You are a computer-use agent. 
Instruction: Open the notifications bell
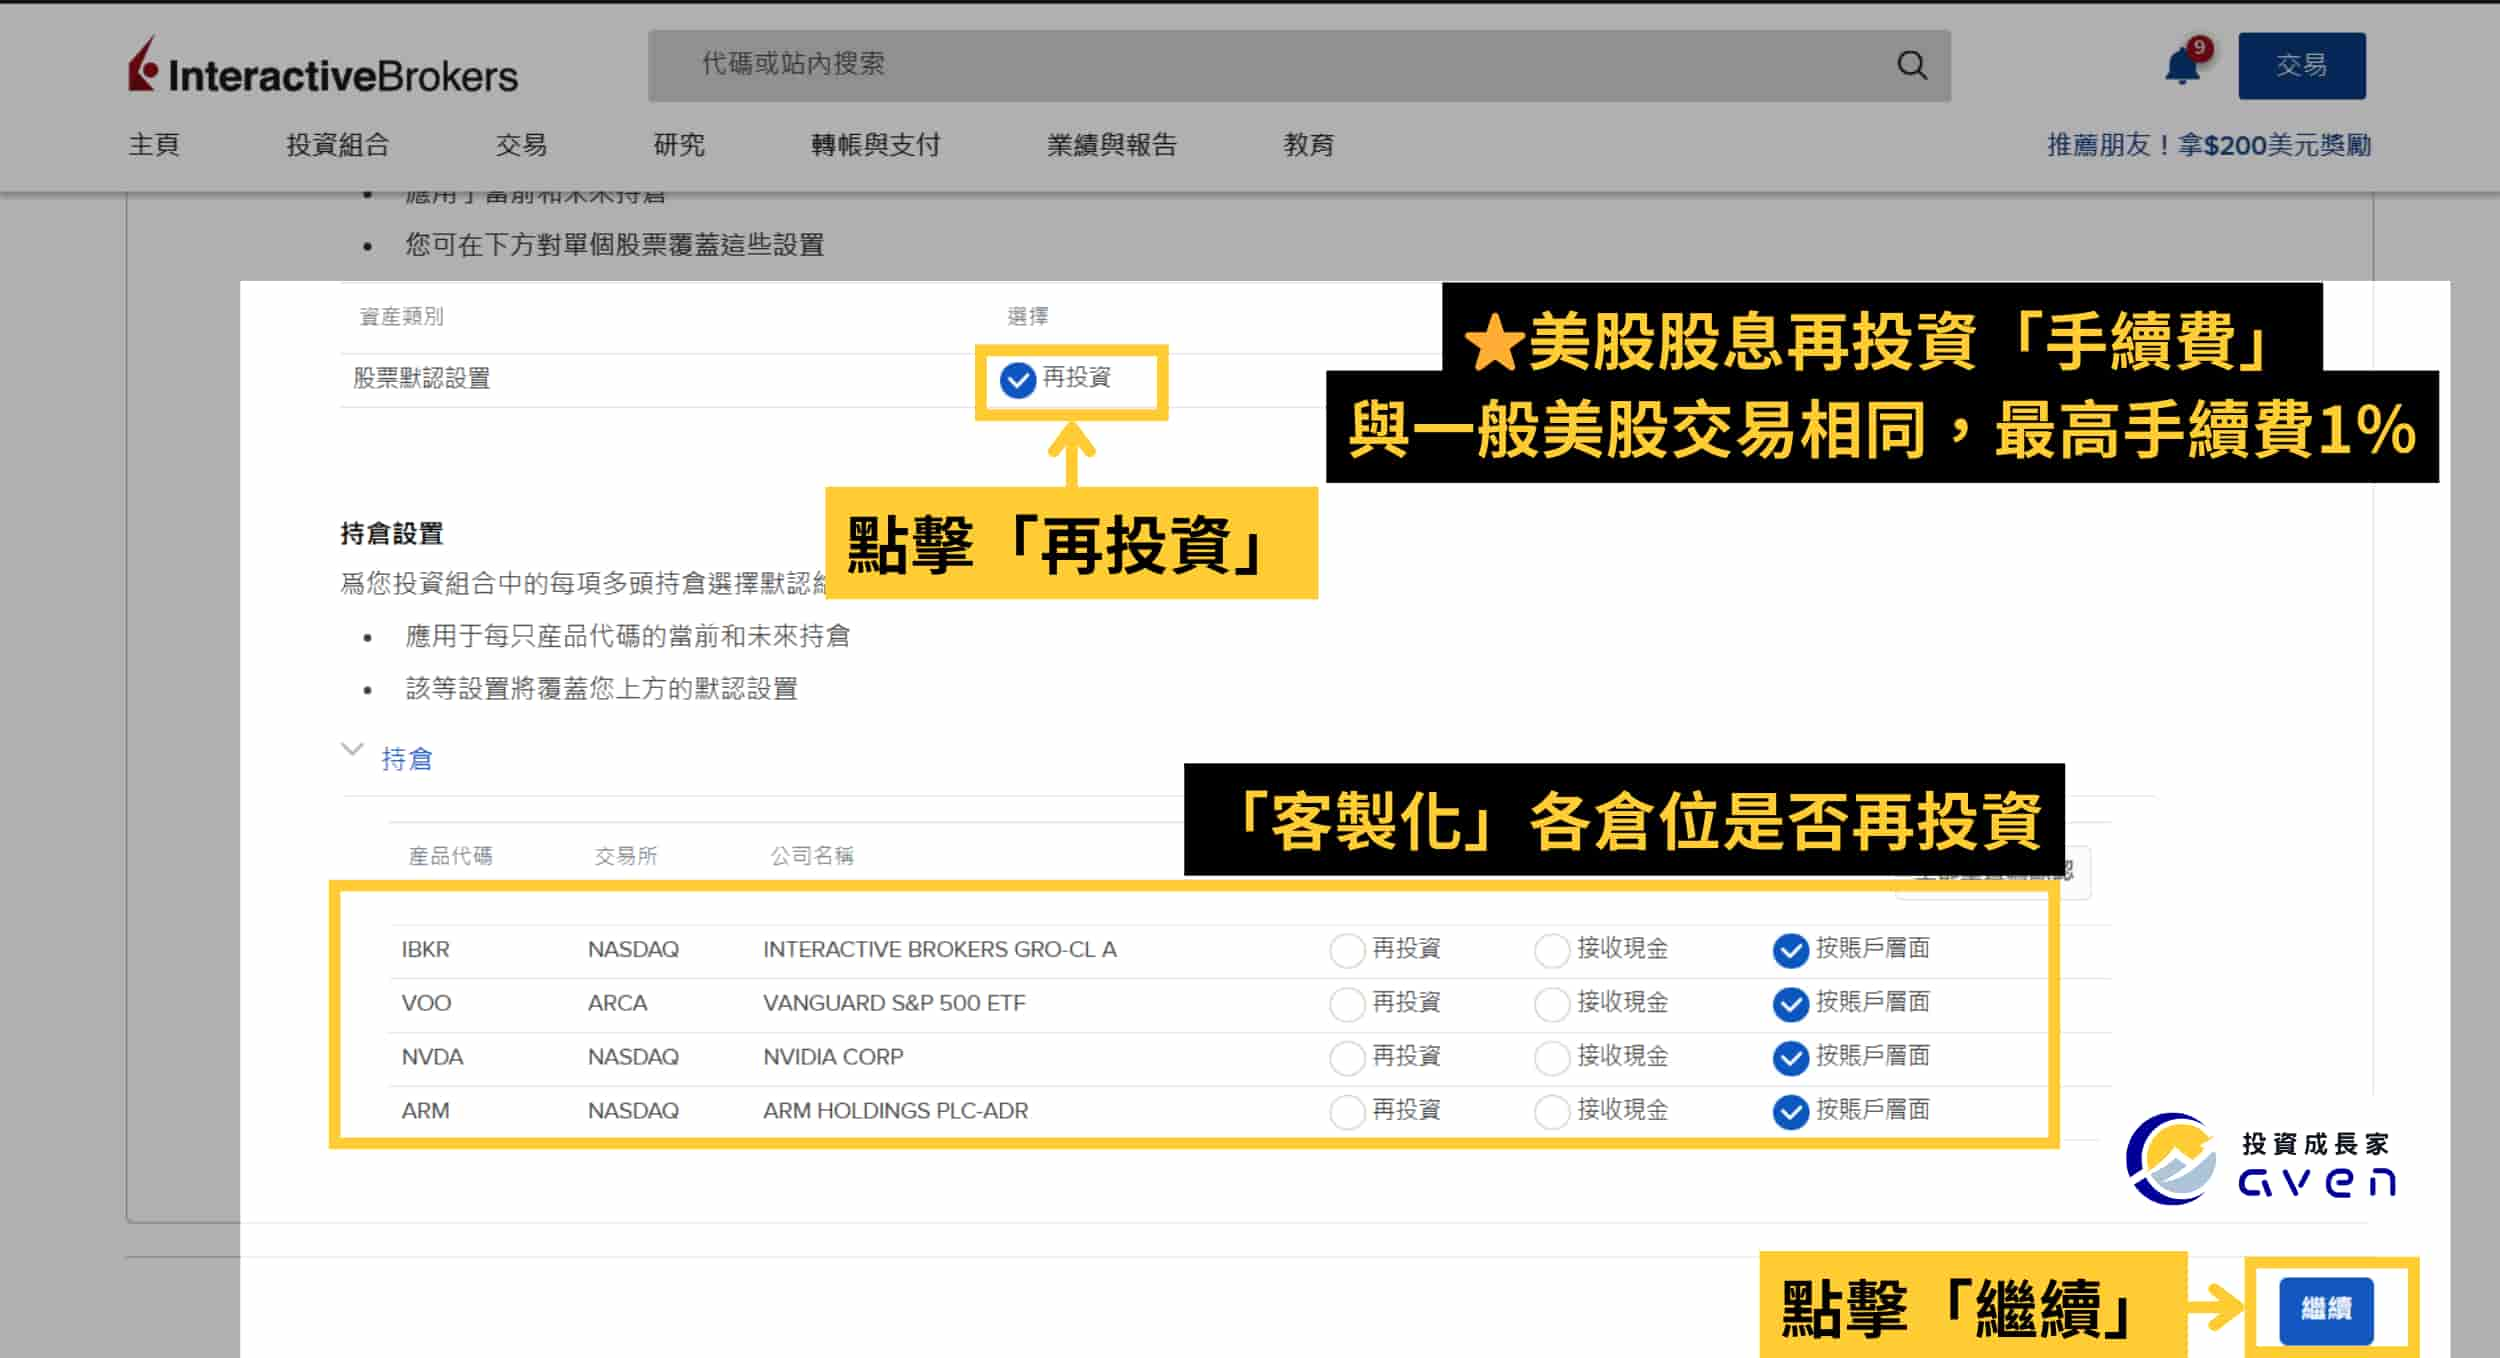tap(2182, 66)
